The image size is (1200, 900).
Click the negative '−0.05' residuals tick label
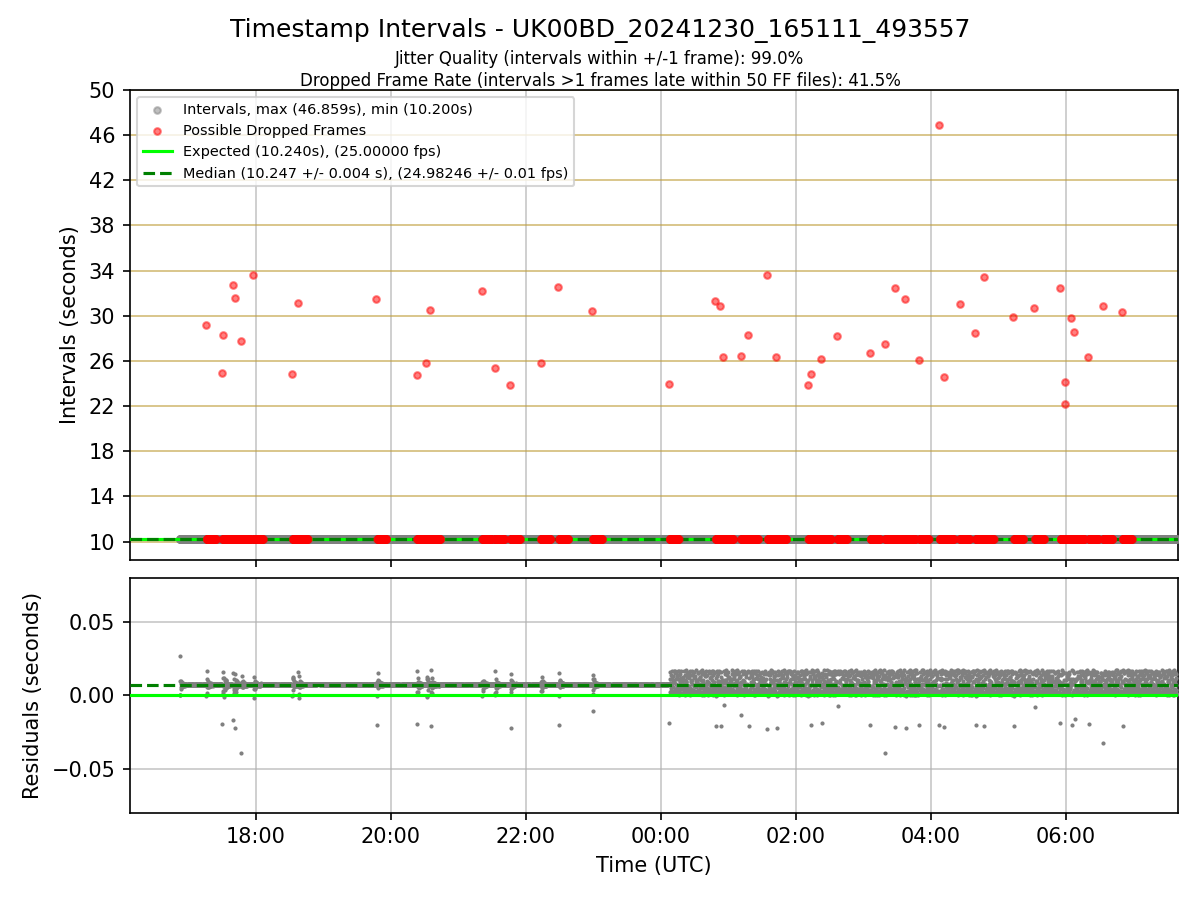coord(84,769)
